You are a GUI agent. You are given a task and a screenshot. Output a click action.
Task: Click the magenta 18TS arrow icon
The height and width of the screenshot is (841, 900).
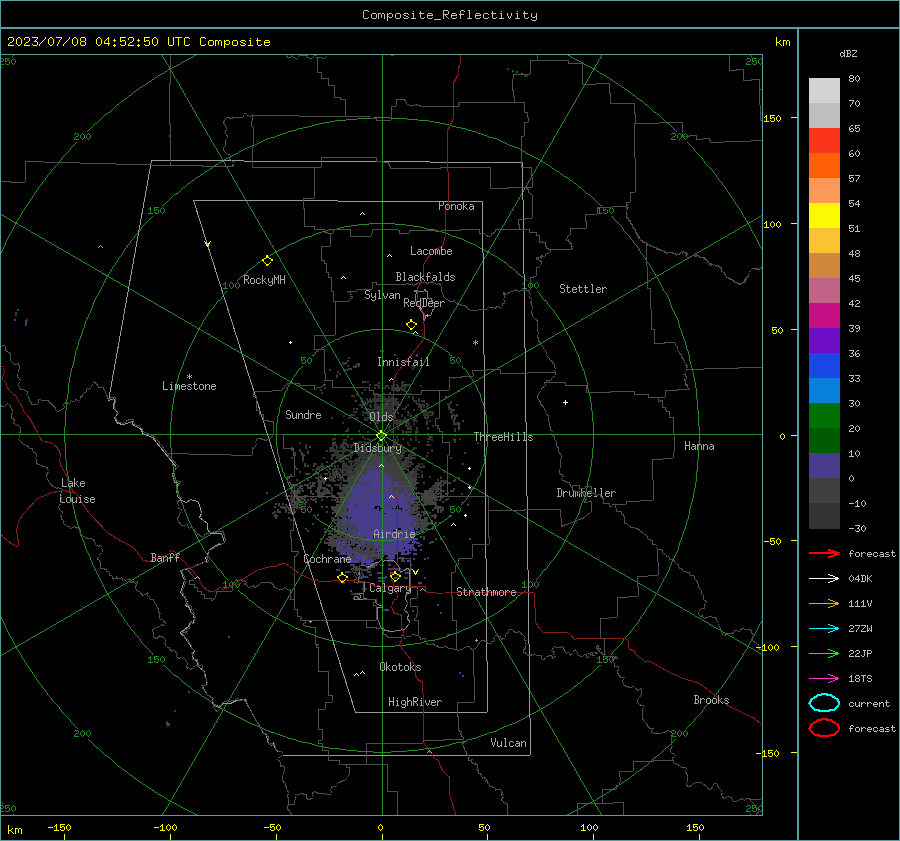coord(824,679)
